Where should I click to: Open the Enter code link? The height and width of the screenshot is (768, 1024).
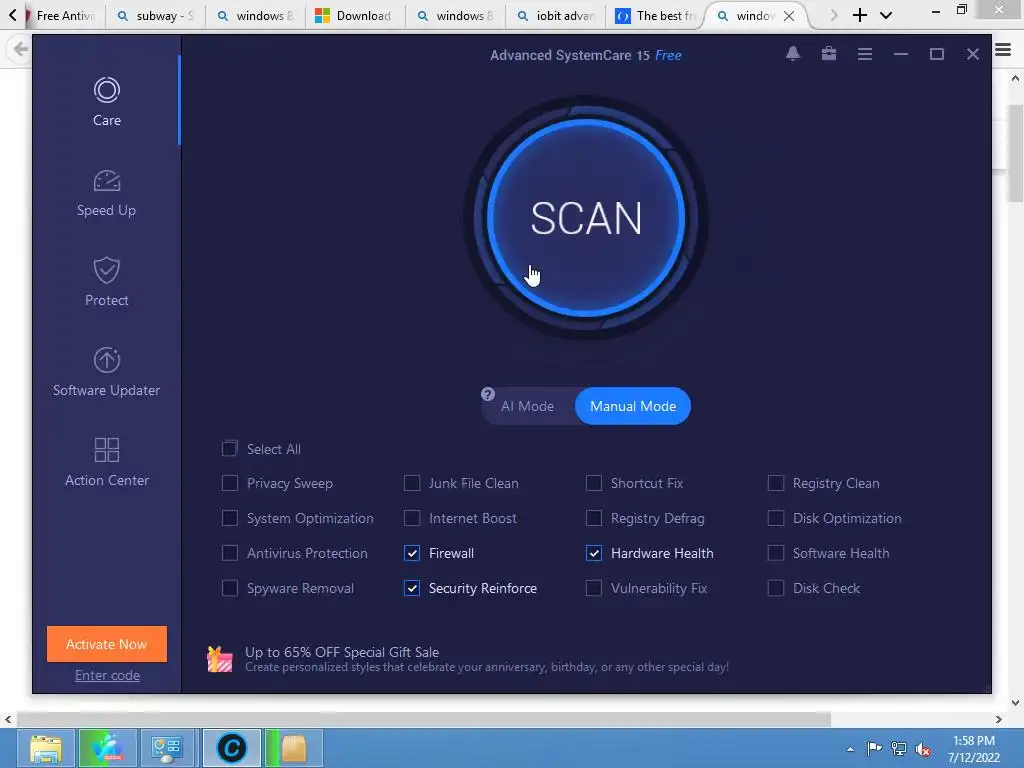[107, 675]
